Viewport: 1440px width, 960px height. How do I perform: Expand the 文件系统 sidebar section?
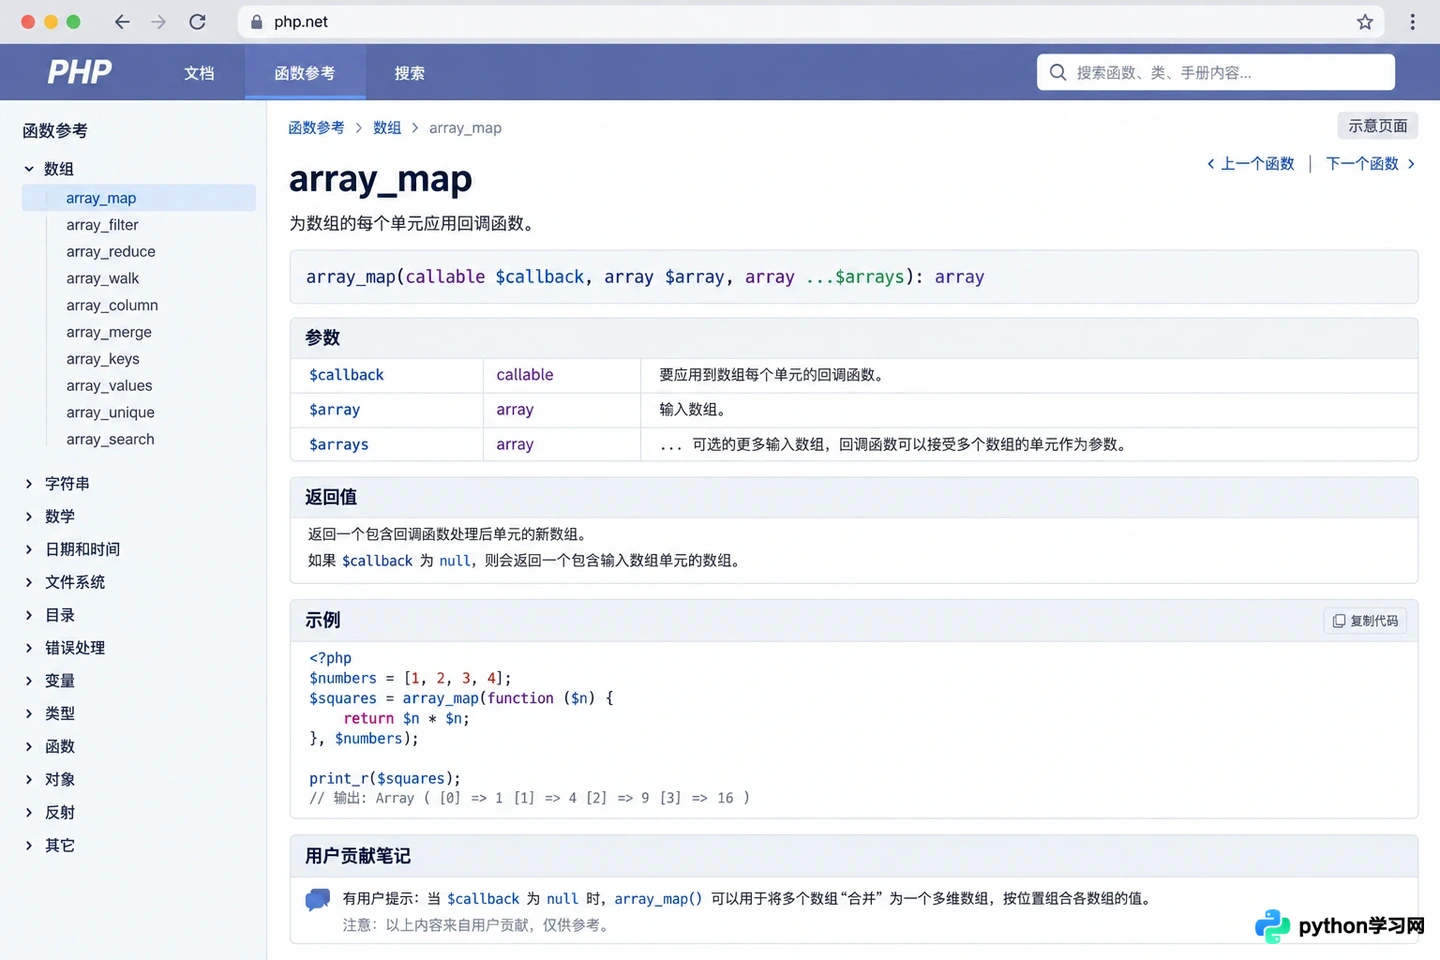coord(65,582)
